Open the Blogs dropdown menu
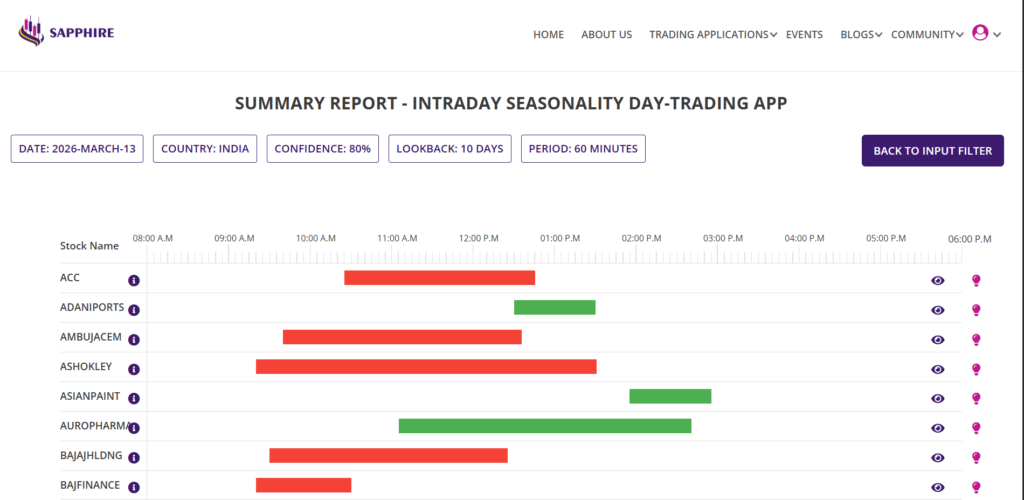The image size is (1024, 500). point(860,34)
